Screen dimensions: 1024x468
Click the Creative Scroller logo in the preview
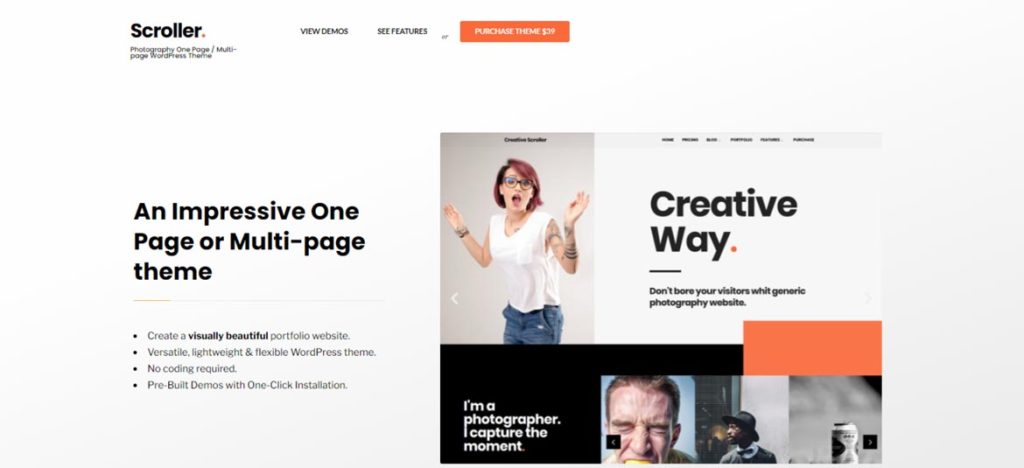pos(525,140)
